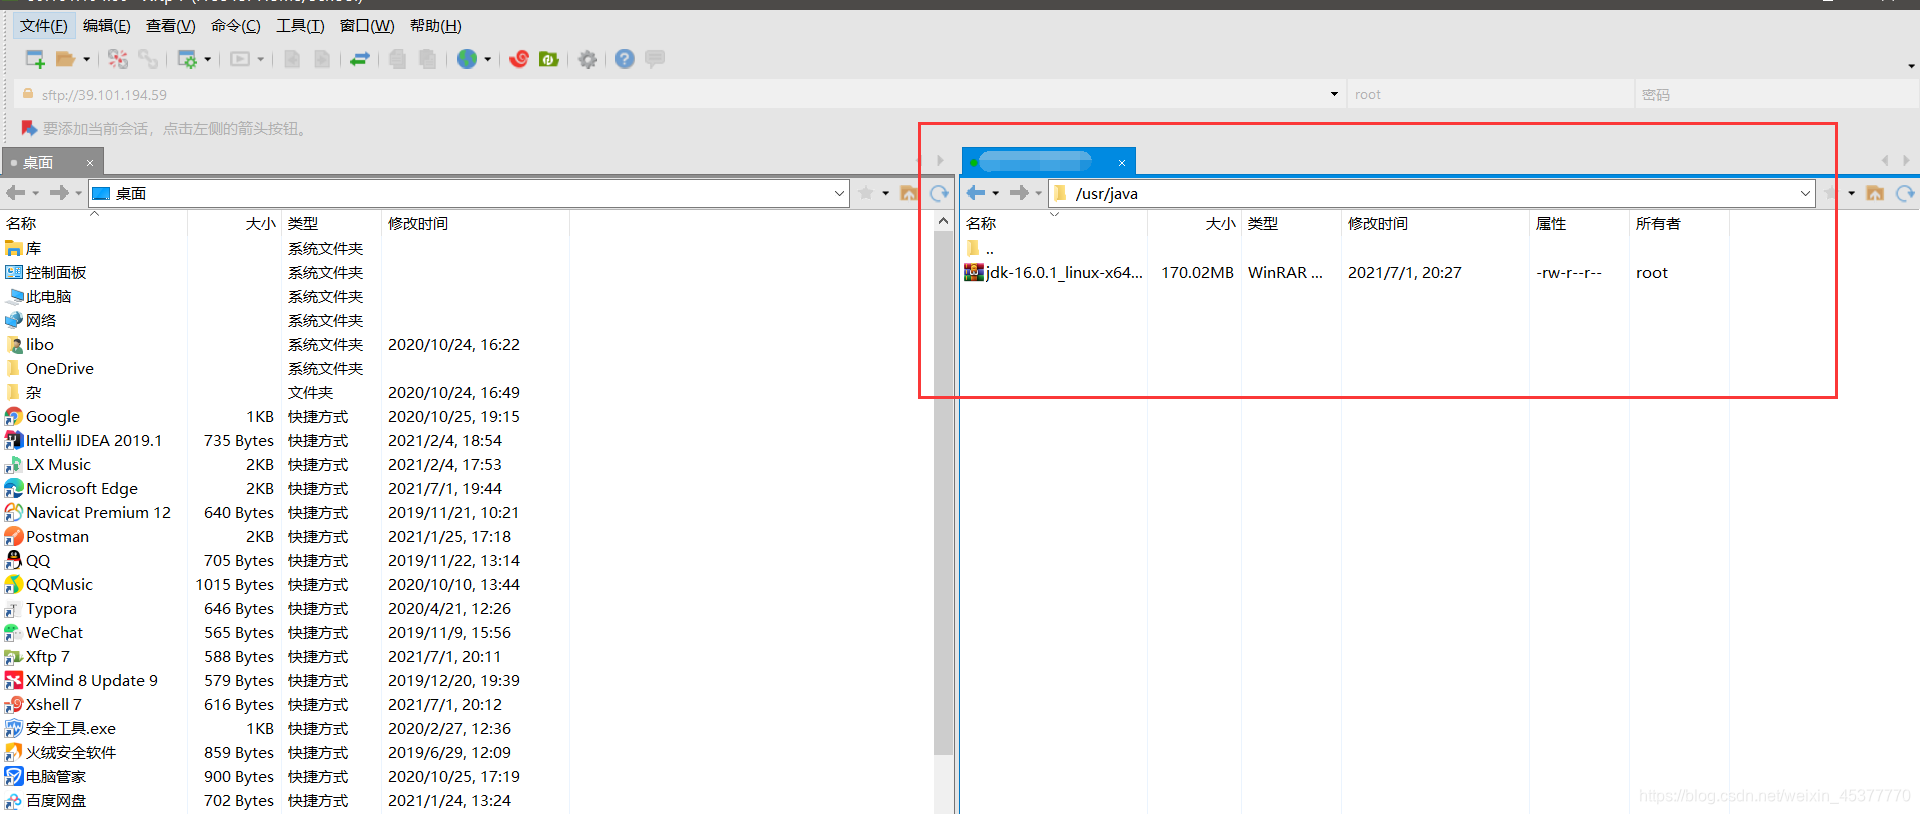Close the 桌面 tab

click(90, 162)
